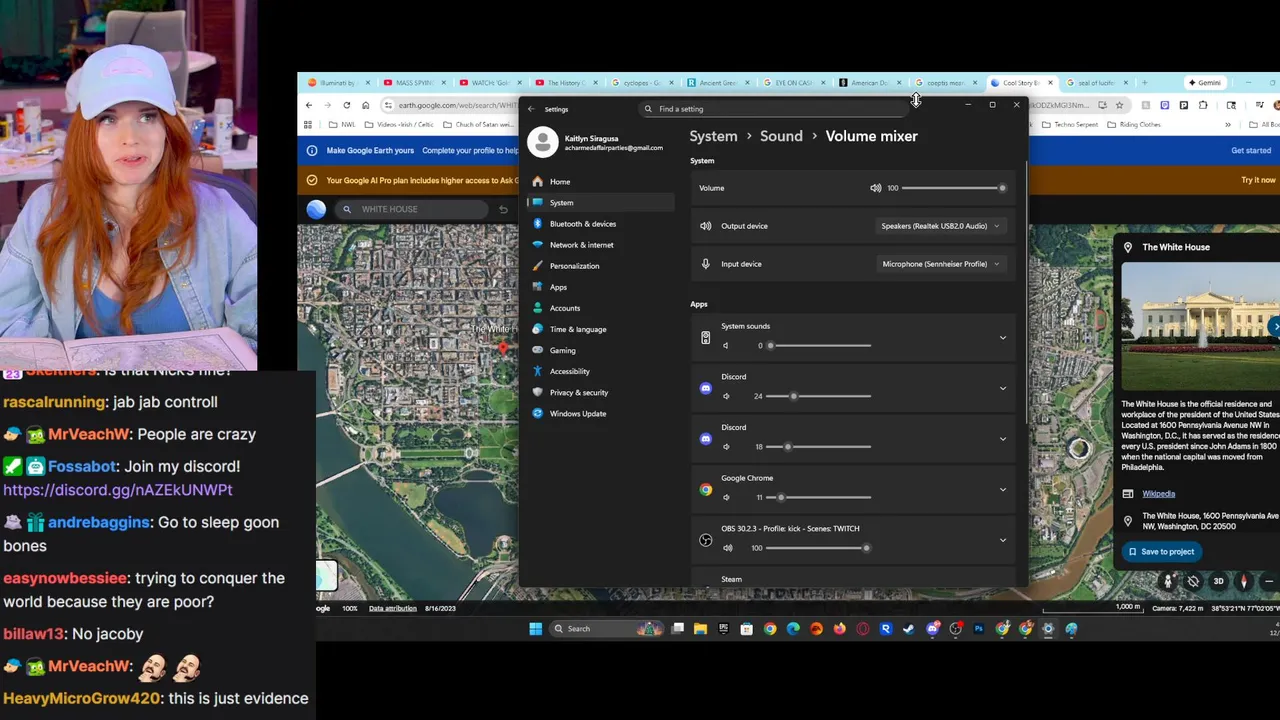Viewport: 1280px width, 720px height.
Task: Go back in Chrome browser
Action: (x=309, y=105)
